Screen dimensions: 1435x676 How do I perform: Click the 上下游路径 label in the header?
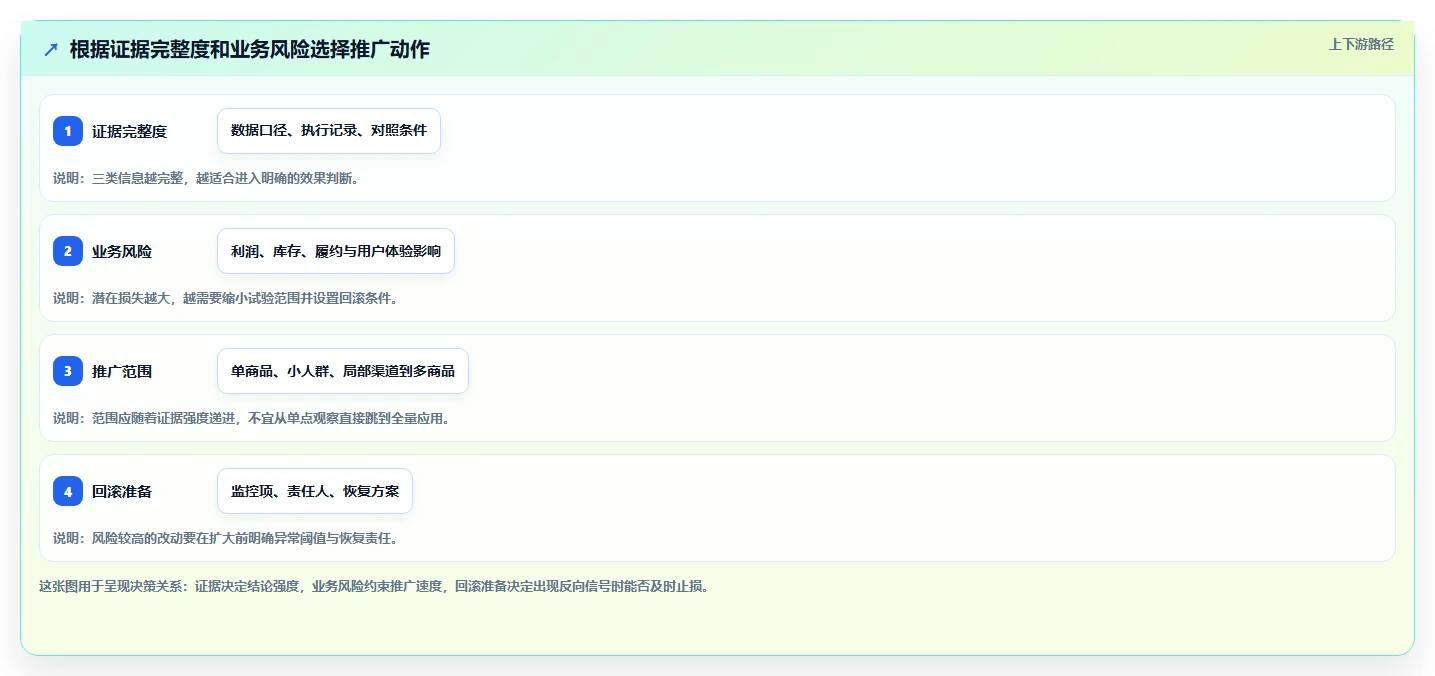coord(1361,44)
